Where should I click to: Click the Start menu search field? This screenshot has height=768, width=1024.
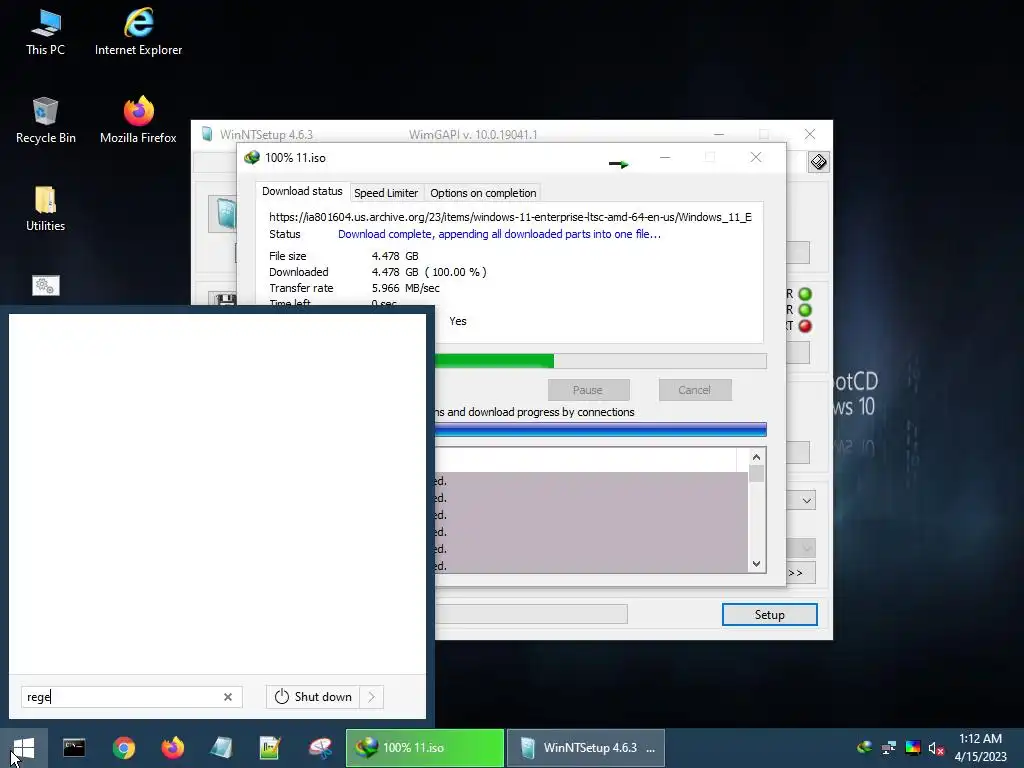131,697
